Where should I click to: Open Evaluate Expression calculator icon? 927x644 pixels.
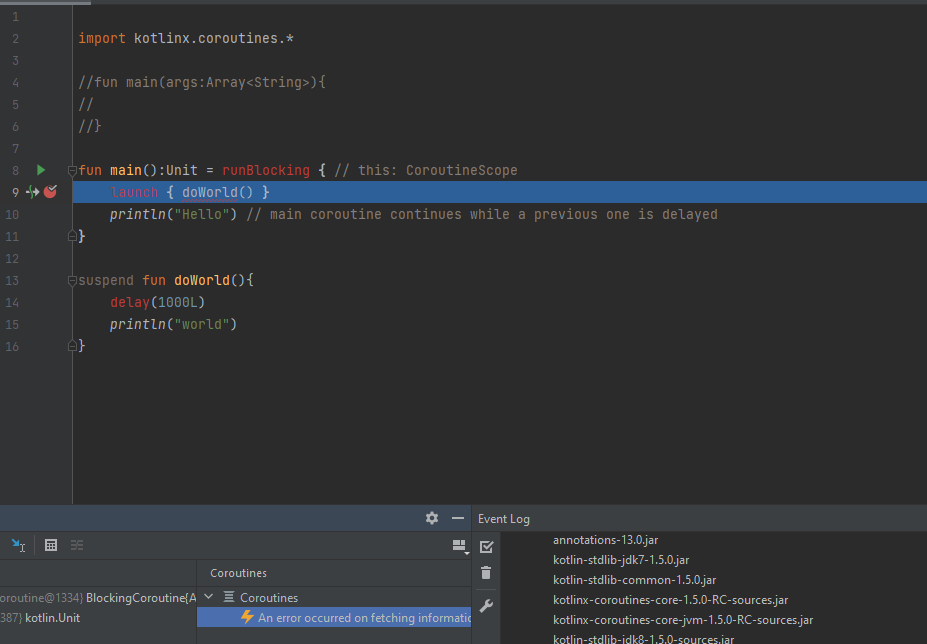[51, 545]
